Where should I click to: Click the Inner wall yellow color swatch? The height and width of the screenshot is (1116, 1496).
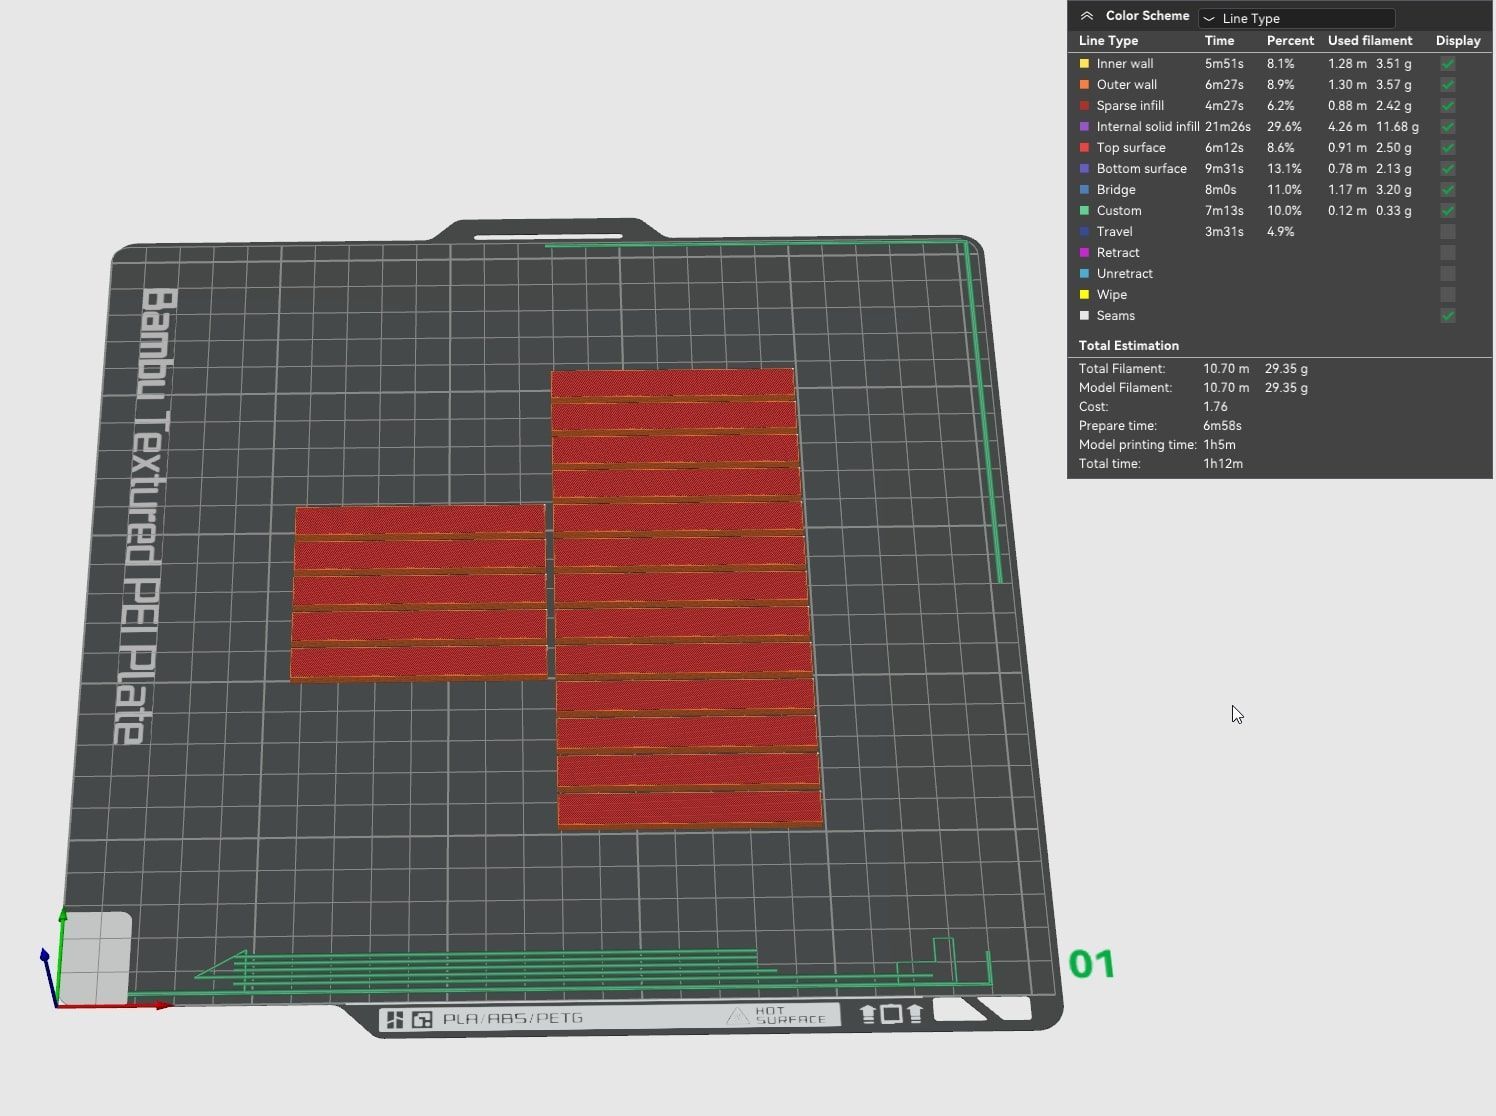tap(1084, 63)
